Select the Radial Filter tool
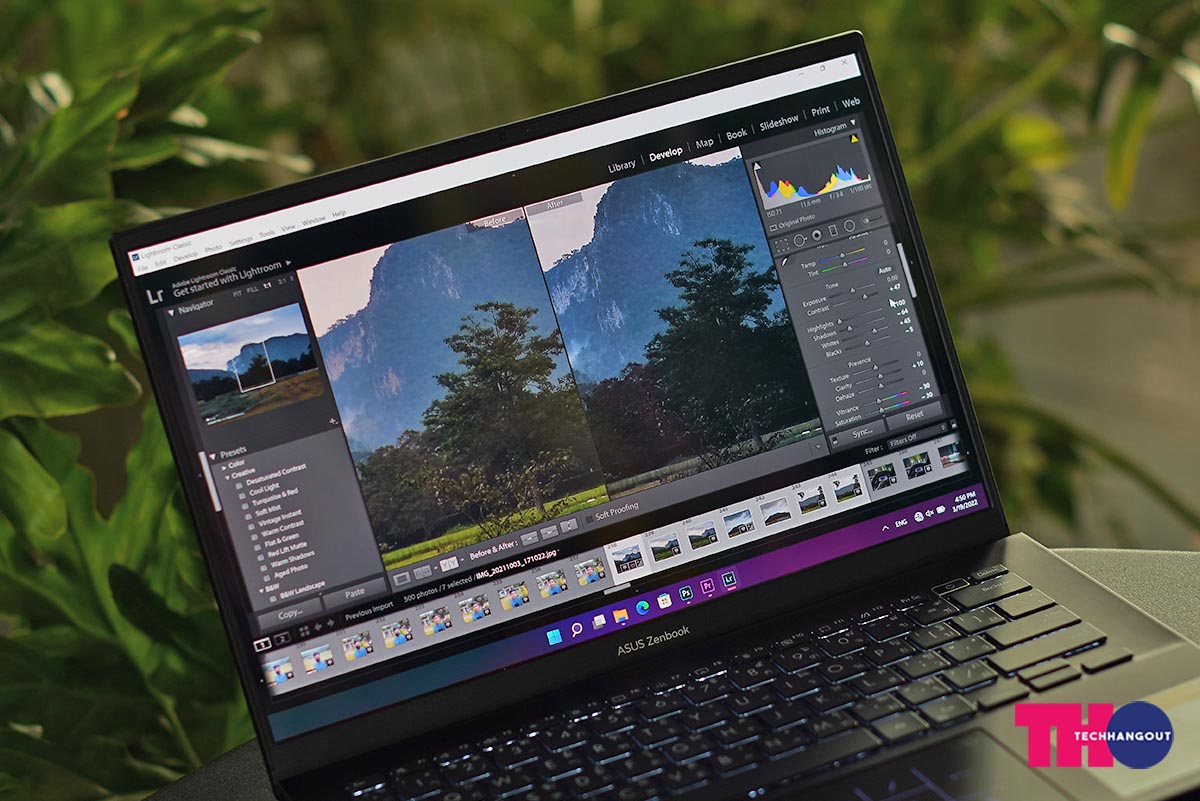The height and width of the screenshot is (801, 1200). (x=850, y=225)
